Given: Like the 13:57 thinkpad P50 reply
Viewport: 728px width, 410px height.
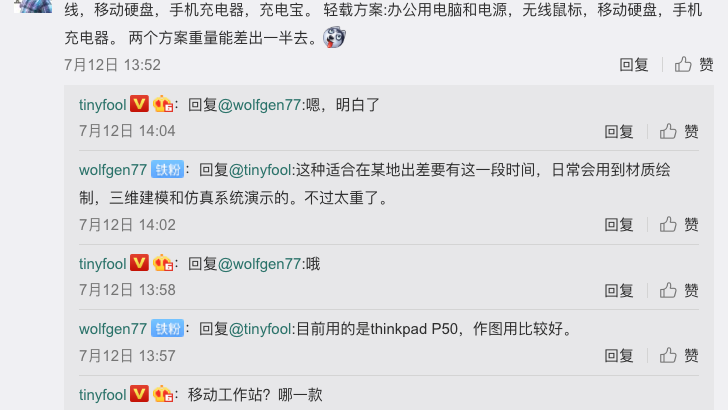Looking at the screenshot, I should pos(679,356).
